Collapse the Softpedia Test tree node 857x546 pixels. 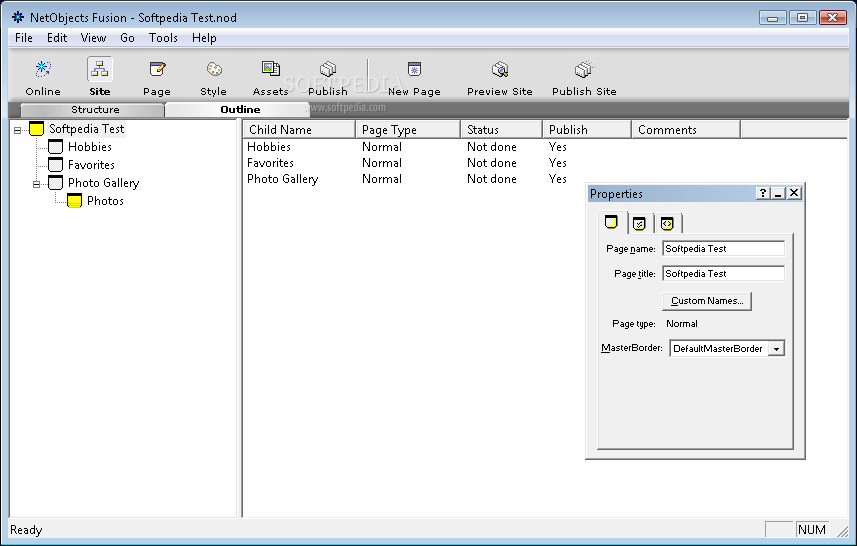[17, 130]
